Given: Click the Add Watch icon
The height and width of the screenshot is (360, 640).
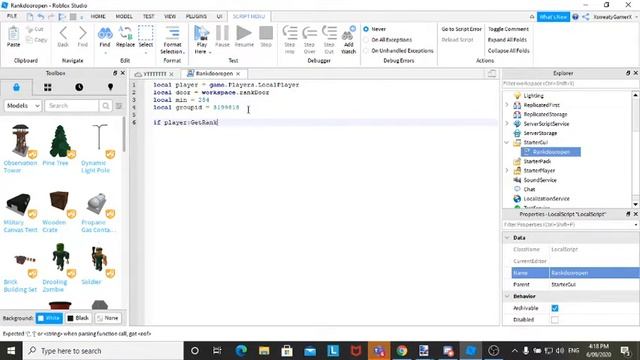Looking at the screenshot, I should point(349,33).
